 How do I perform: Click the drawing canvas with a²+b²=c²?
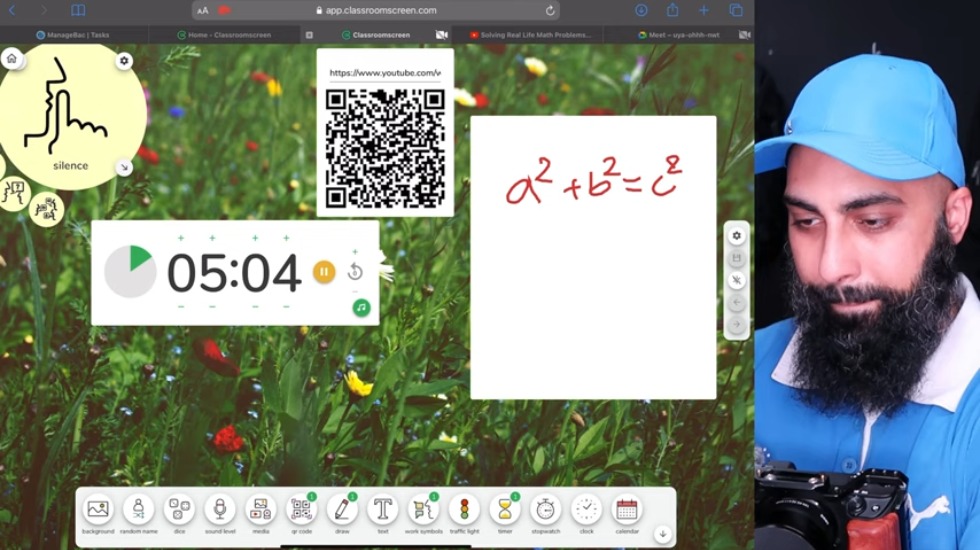pyautogui.click(x=593, y=258)
